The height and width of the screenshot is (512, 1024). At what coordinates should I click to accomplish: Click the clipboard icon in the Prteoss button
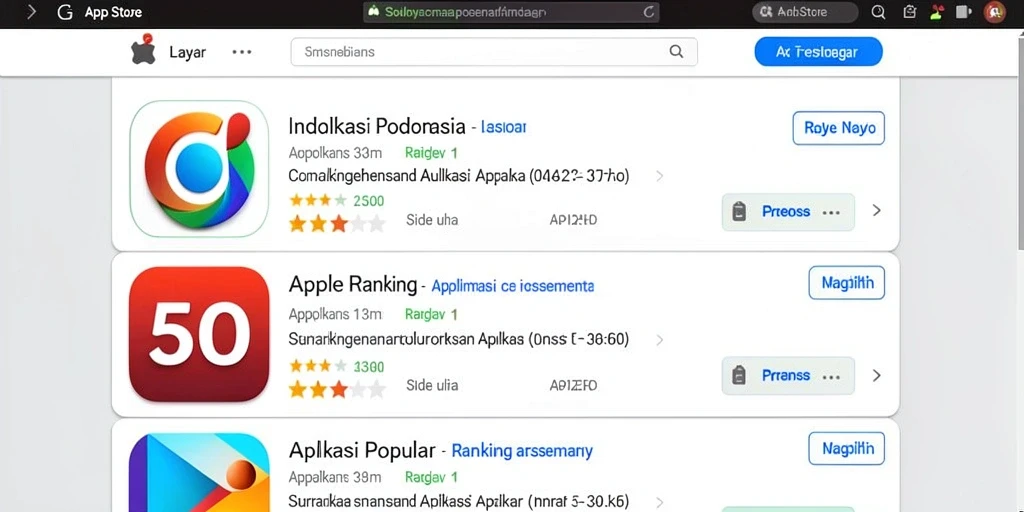[739, 212]
